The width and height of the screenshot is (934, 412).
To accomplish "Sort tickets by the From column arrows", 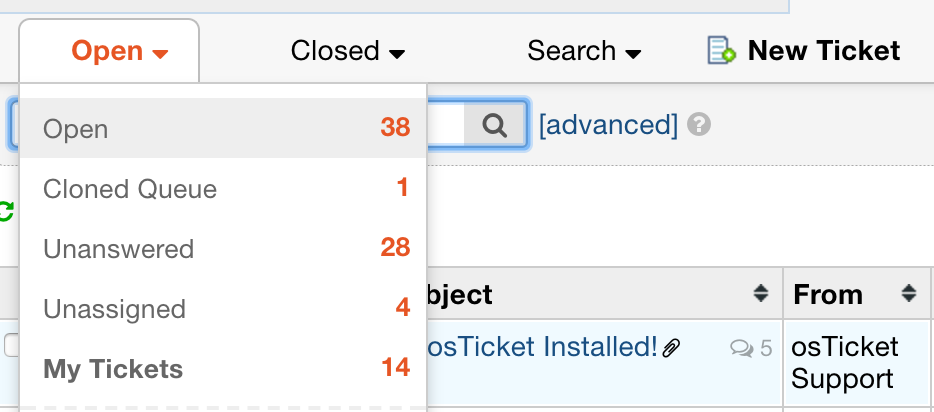I will point(908,294).
